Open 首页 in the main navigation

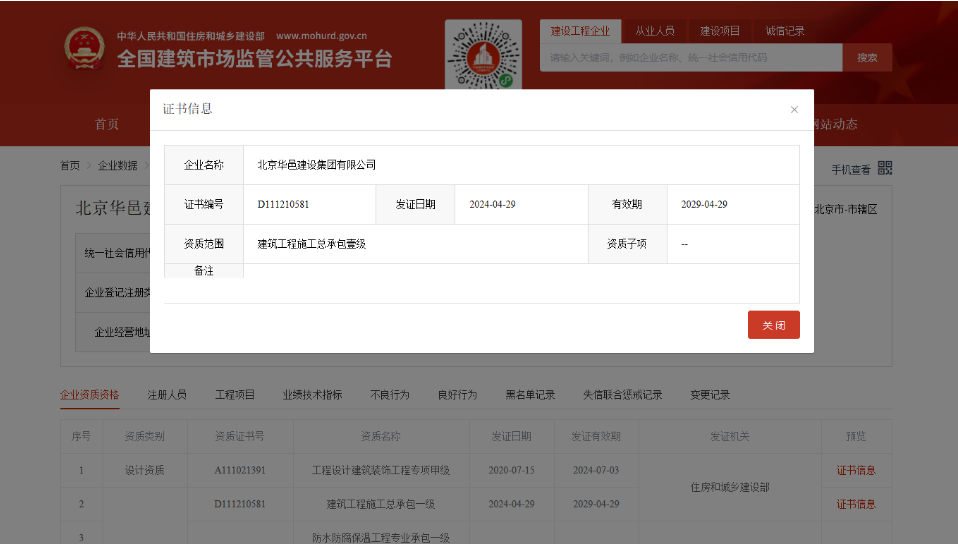pyautogui.click(x=107, y=124)
